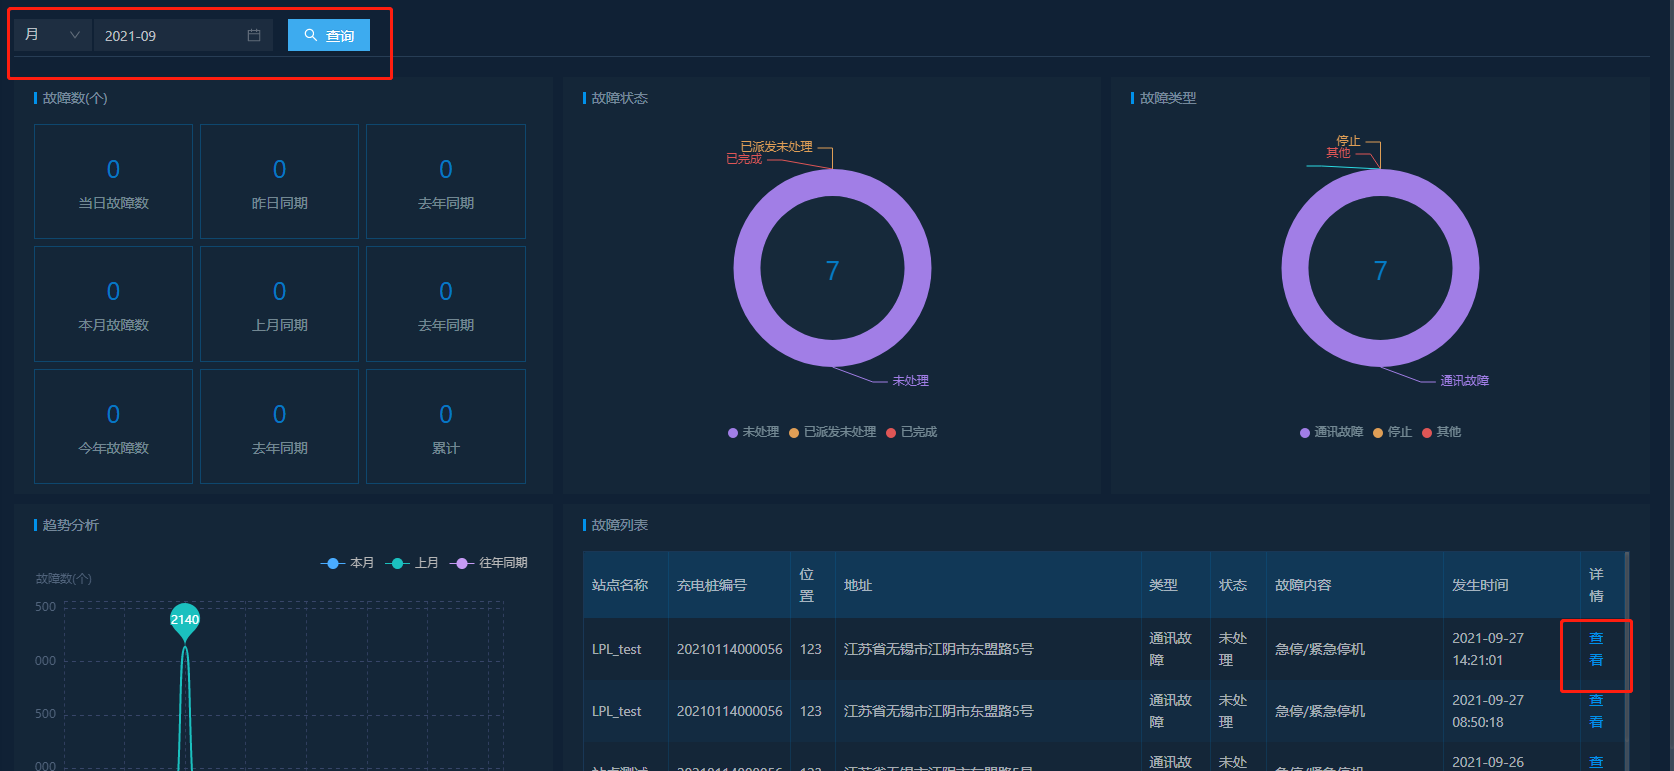This screenshot has height=771, width=1674.
Task: Open the 月 period dropdown
Action: coord(52,35)
